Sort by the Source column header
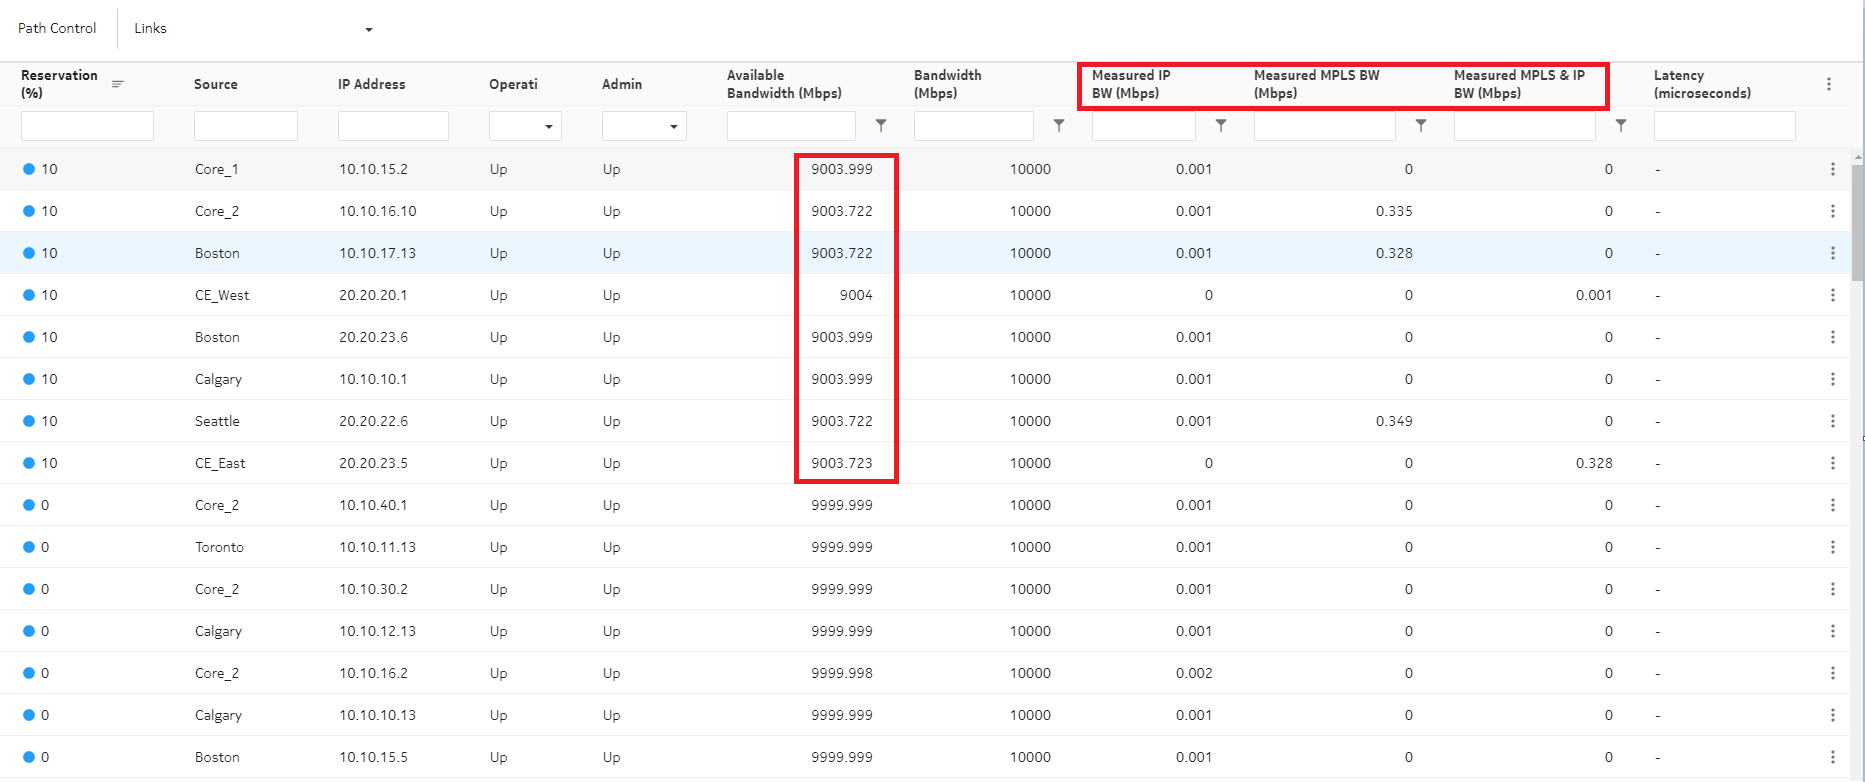 click(x=216, y=85)
